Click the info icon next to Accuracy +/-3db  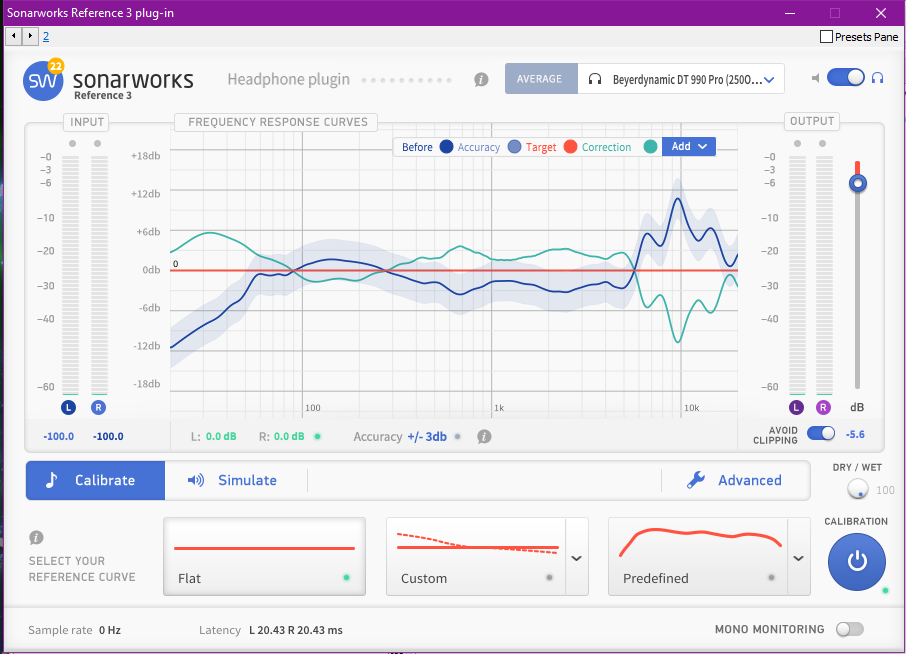pos(484,437)
